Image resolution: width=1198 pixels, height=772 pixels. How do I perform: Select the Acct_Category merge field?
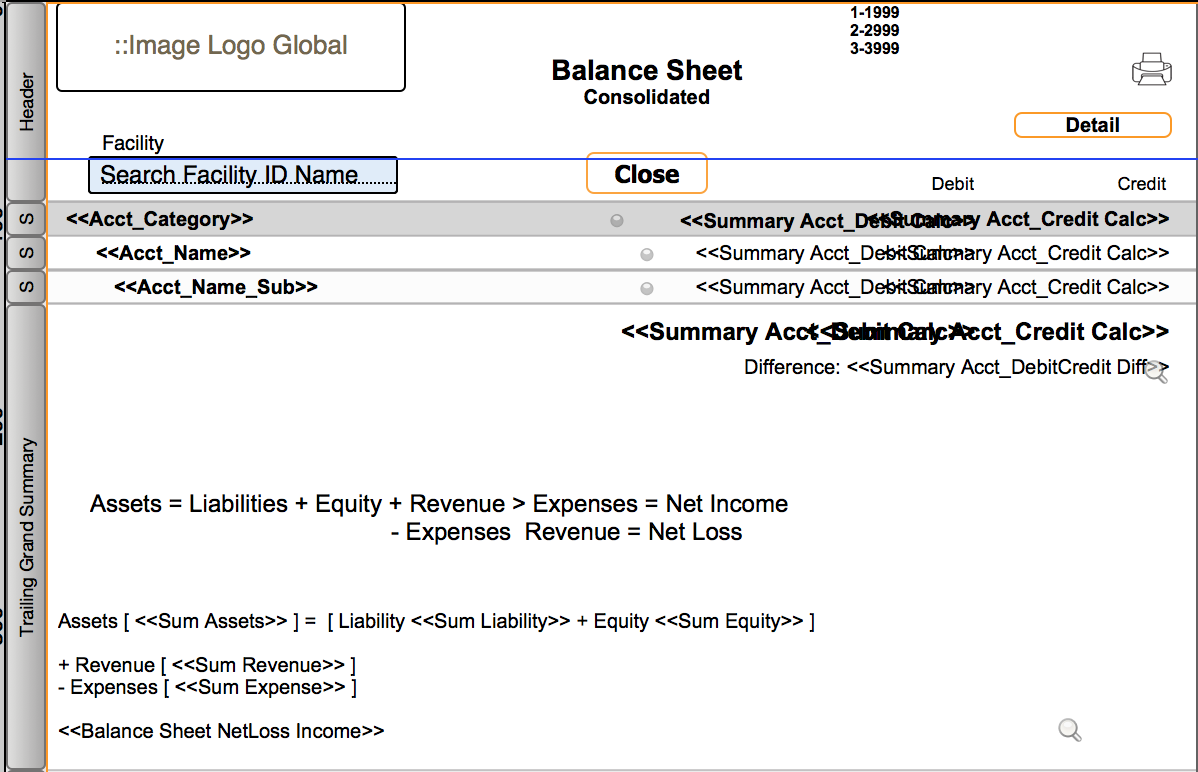[x=160, y=219]
